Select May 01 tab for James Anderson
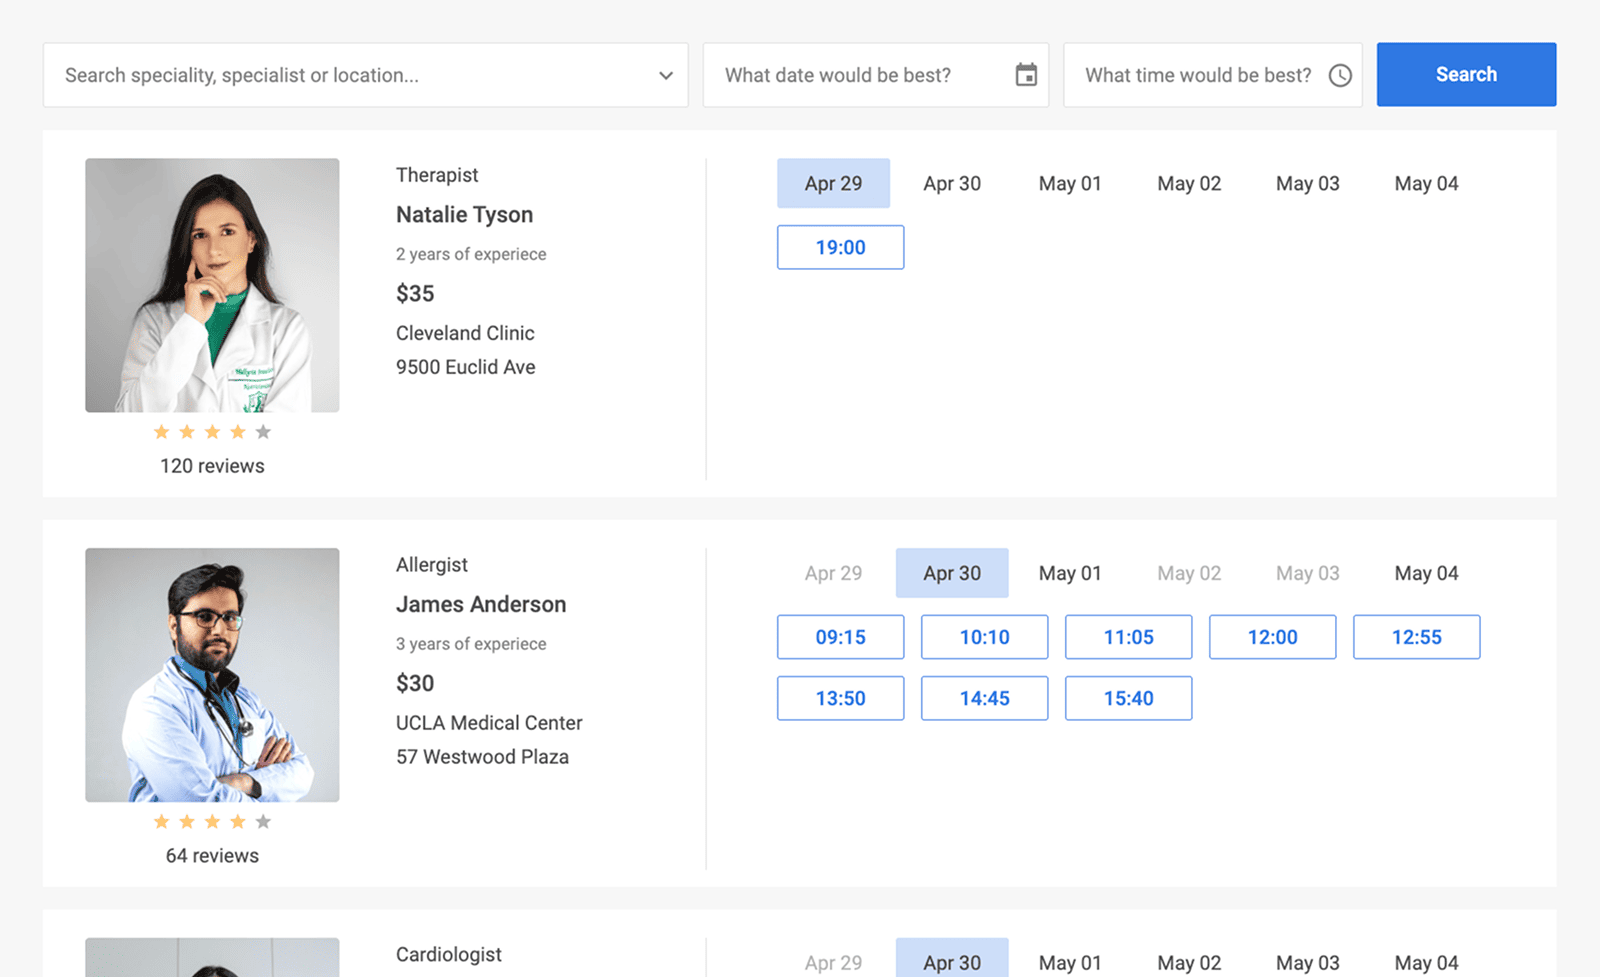 pyautogui.click(x=1070, y=573)
